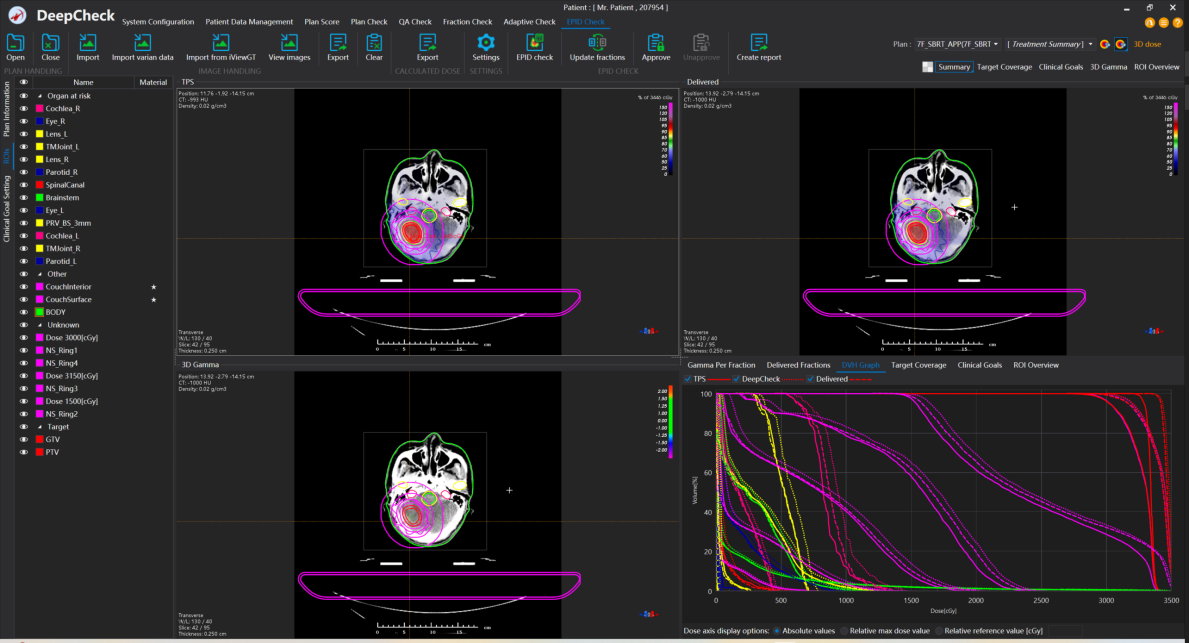Click the PTV red color swatch
The width and height of the screenshot is (1189, 643).
click(x=39, y=452)
